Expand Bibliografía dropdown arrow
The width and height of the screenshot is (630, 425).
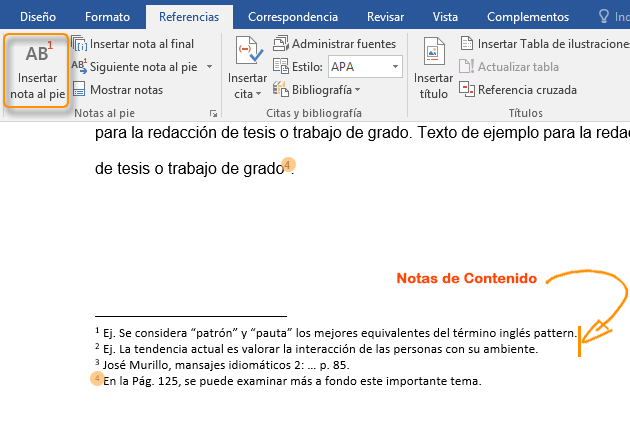coord(357,90)
